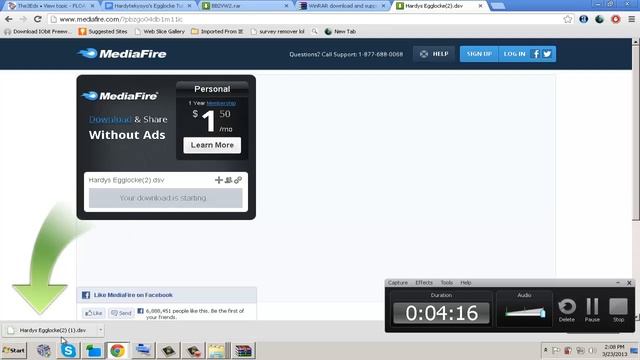The height and width of the screenshot is (360, 640).
Task: Pause the screen recording
Action: click(x=592, y=310)
